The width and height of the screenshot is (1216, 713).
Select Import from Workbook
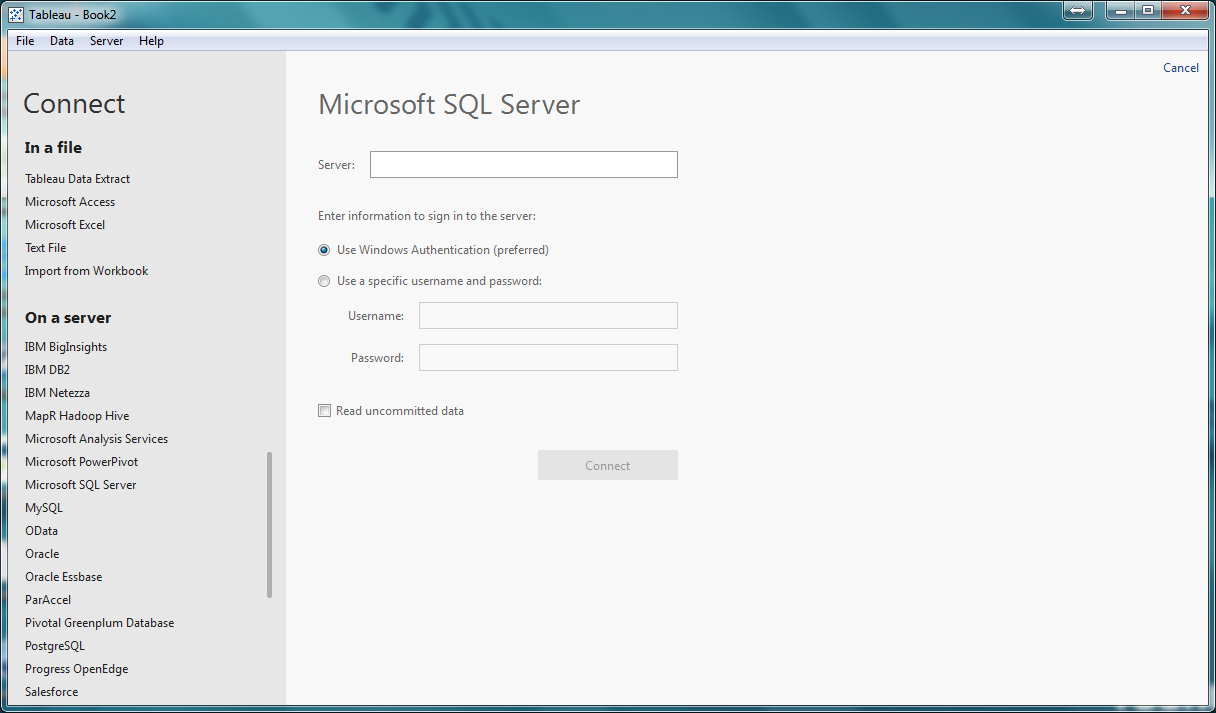tap(87, 271)
